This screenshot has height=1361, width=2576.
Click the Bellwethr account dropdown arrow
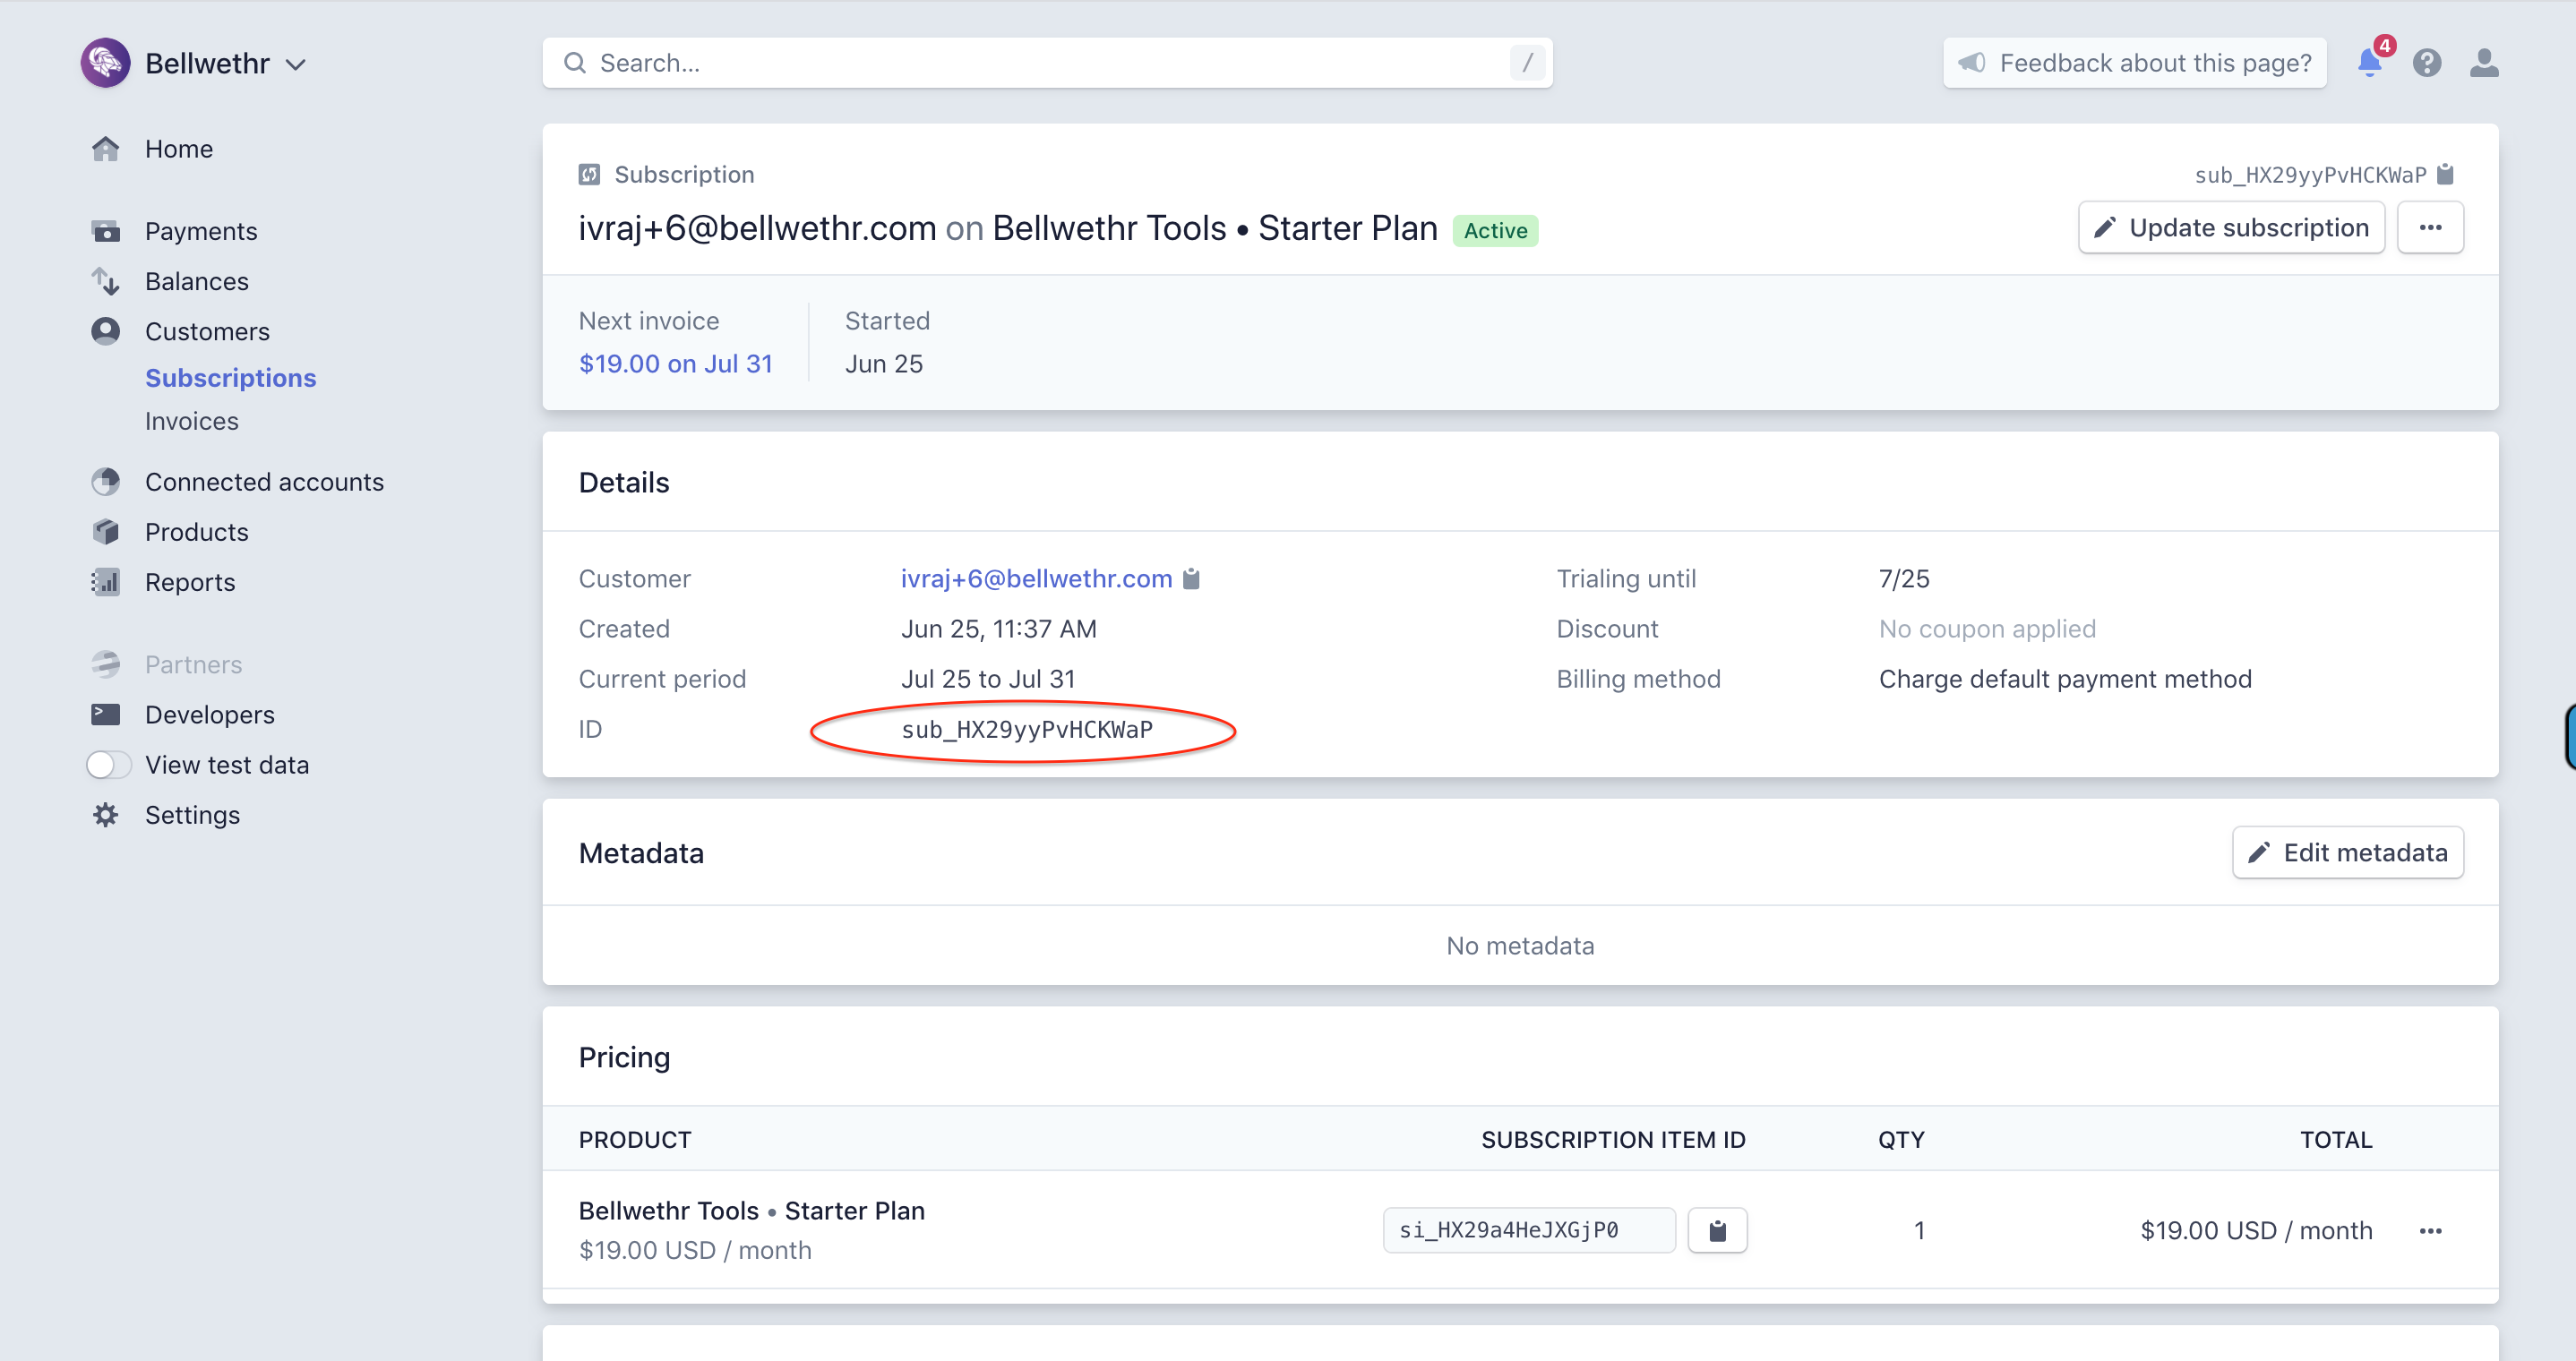click(298, 64)
